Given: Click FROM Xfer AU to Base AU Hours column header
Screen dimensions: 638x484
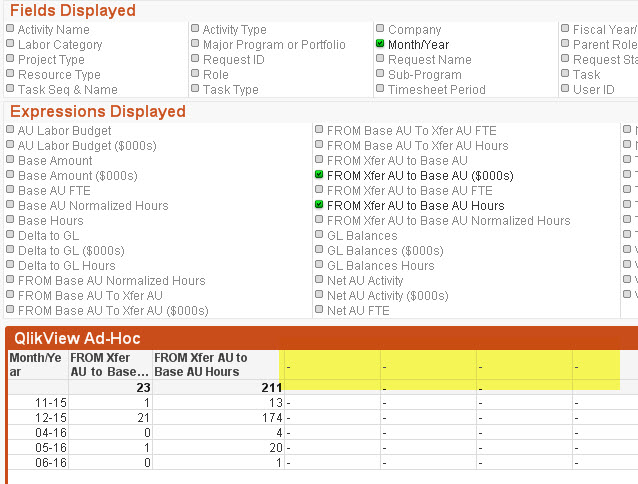Looking at the screenshot, I should [x=216, y=365].
